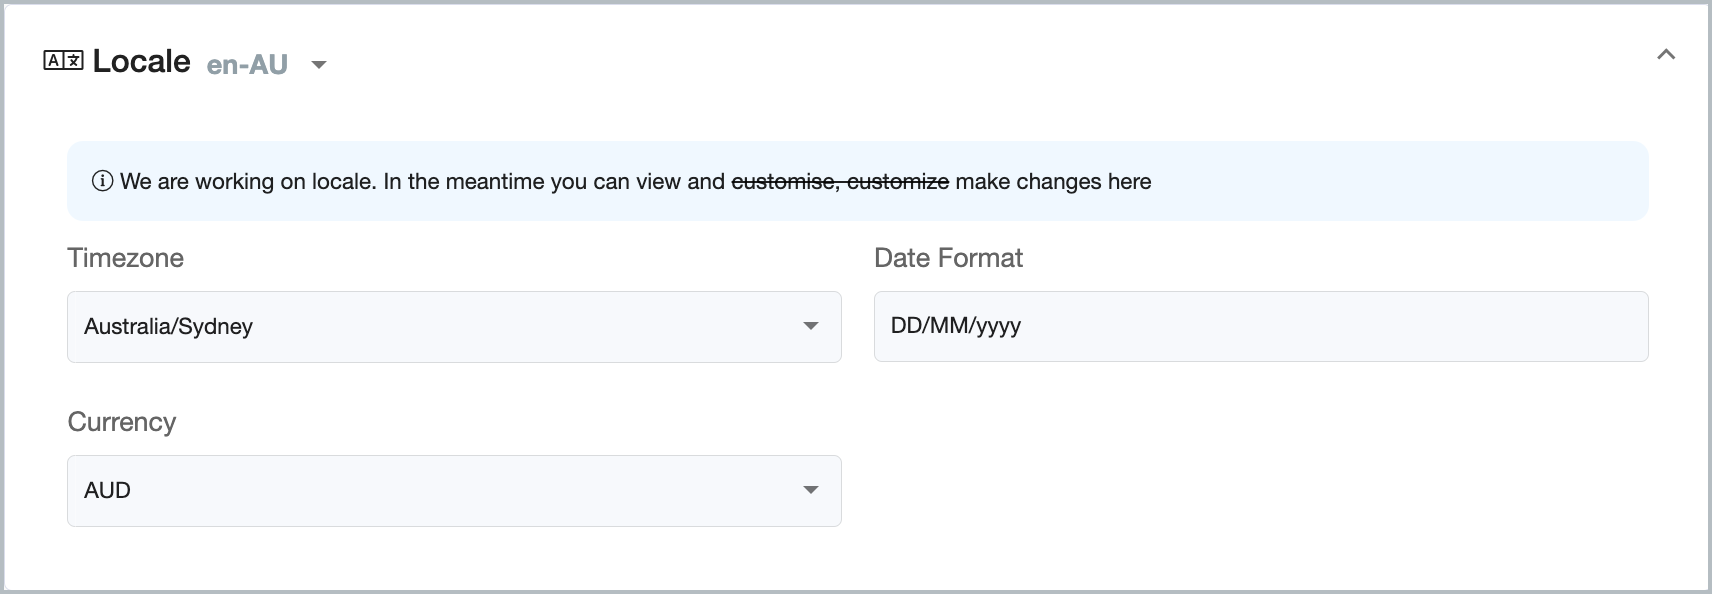1712x594 pixels.
Task: Click the Australia/Sydney value text
Action: point(168,326)
